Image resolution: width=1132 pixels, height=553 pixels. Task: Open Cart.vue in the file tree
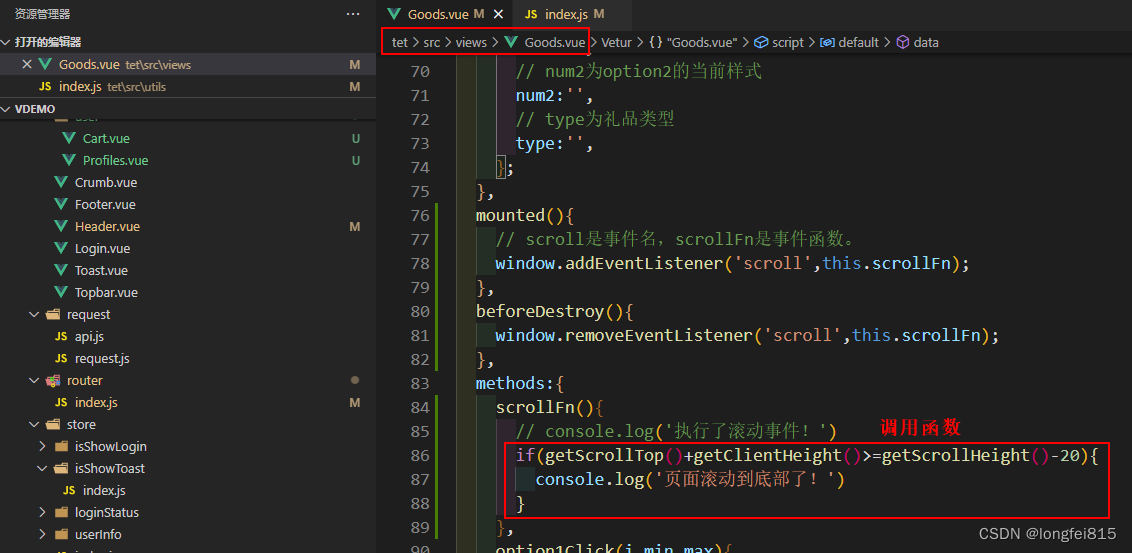[x=106, y=138]
